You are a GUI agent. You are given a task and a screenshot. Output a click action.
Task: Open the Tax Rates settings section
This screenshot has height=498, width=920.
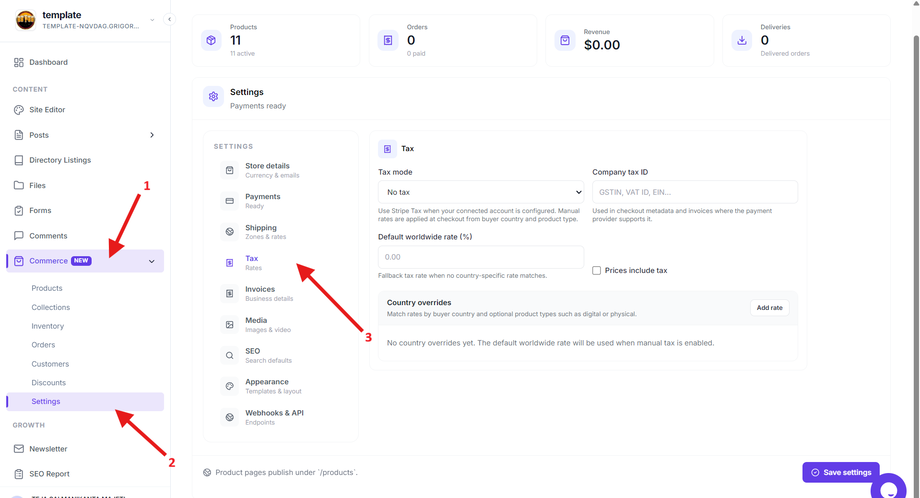pyautogui.click(x=280, y=263)
